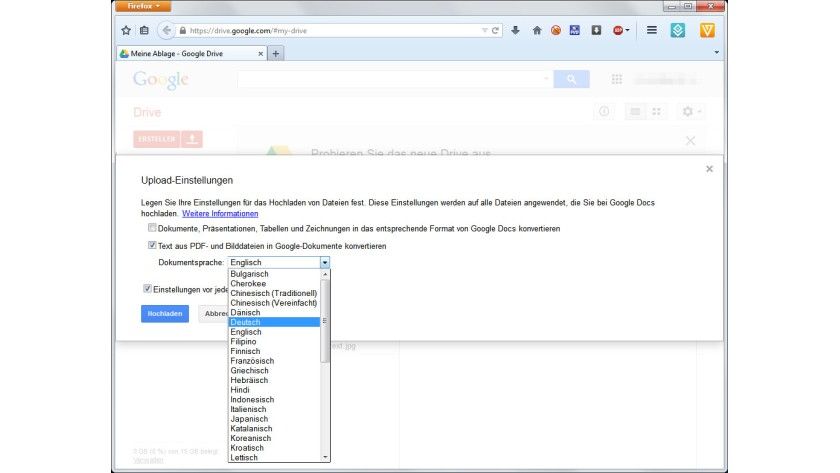
Task: Pick Italienisch in the language list
Action: (x=275, y=409)
